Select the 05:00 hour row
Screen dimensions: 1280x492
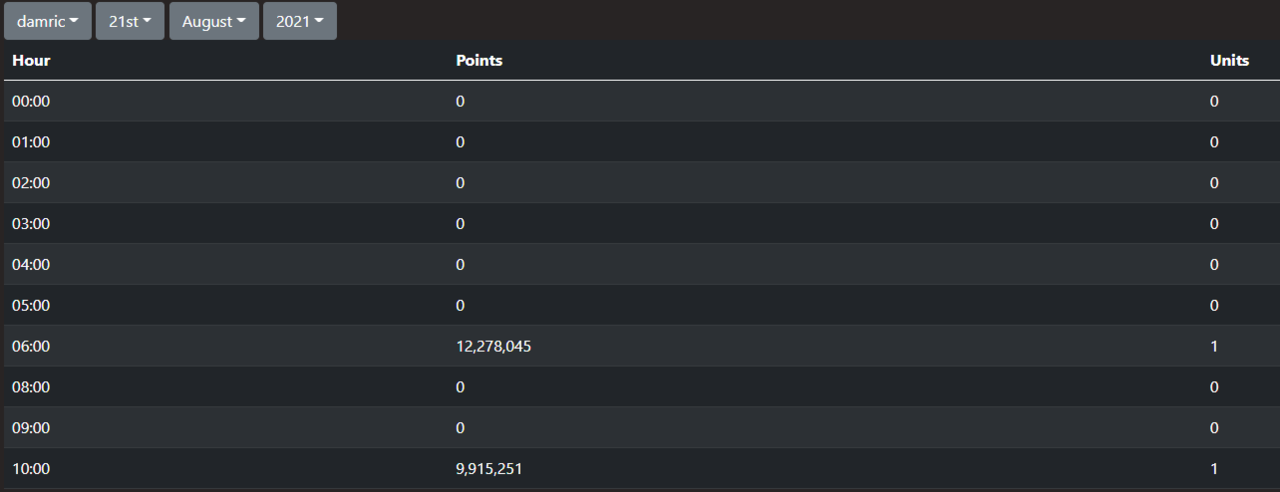[x=31, y=305]
